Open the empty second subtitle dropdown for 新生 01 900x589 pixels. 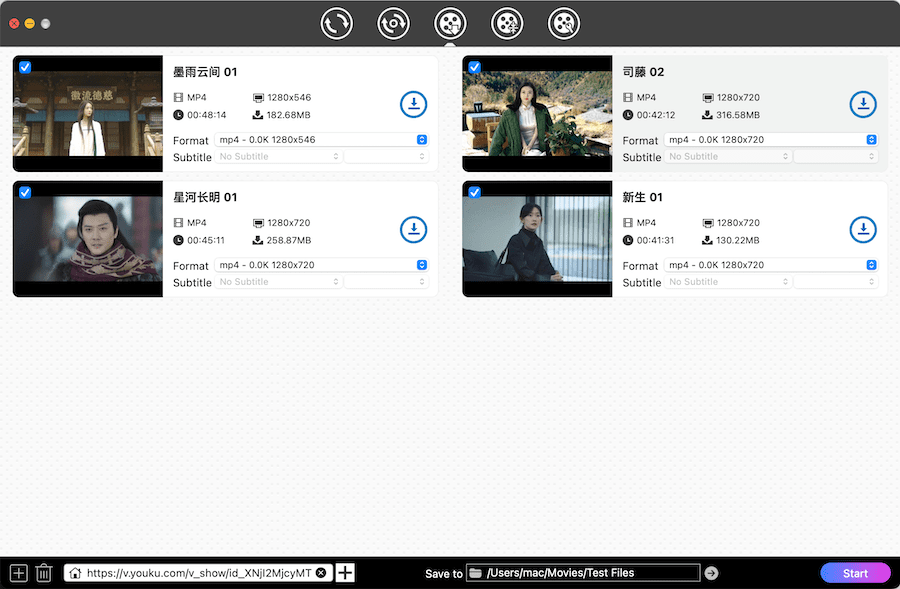836,281
